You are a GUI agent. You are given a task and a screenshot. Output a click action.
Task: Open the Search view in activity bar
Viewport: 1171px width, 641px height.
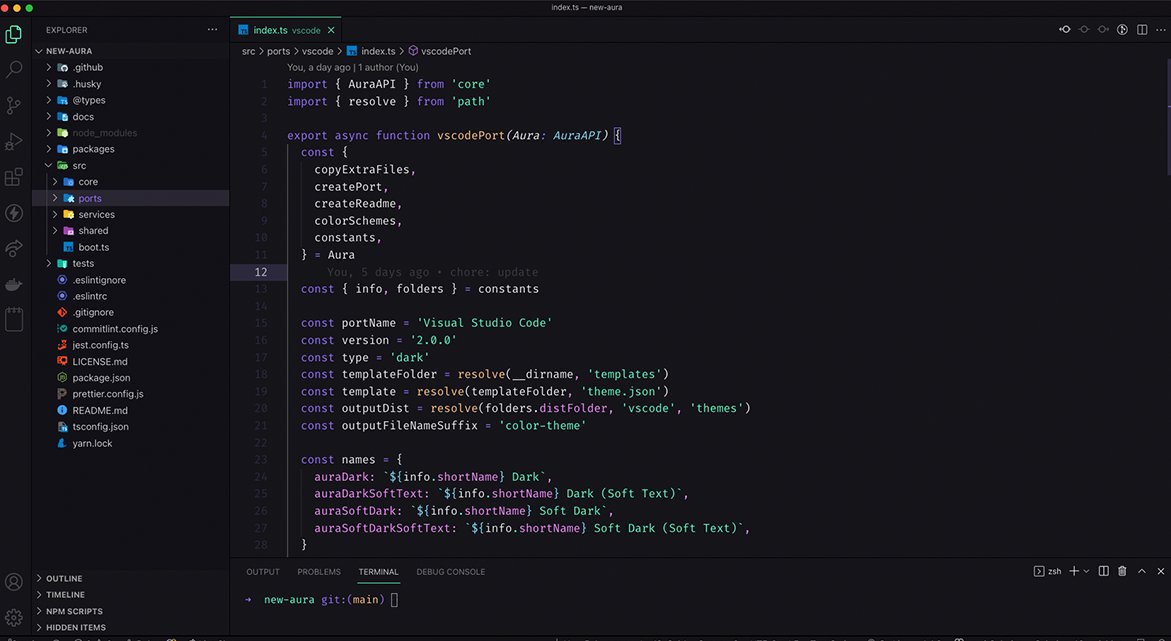click(x=13, y=70)
